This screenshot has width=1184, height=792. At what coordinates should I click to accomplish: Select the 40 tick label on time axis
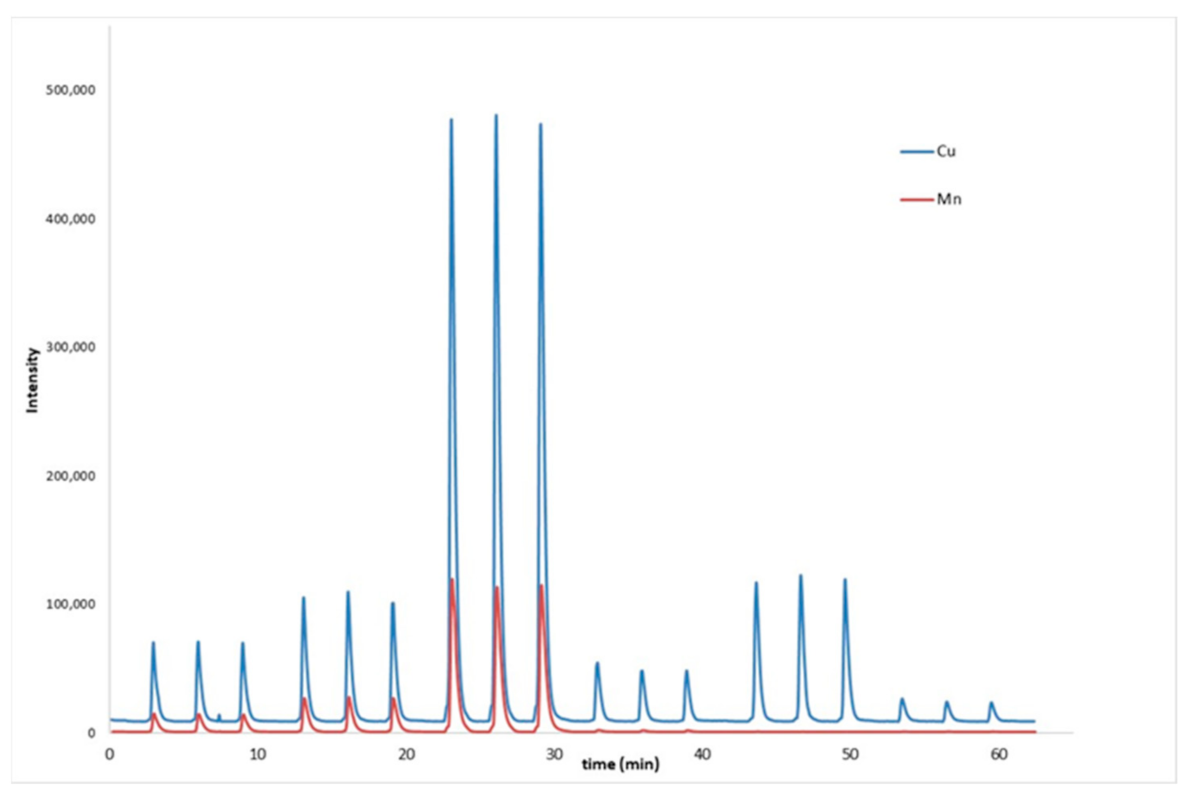click(x=701, y=753)
